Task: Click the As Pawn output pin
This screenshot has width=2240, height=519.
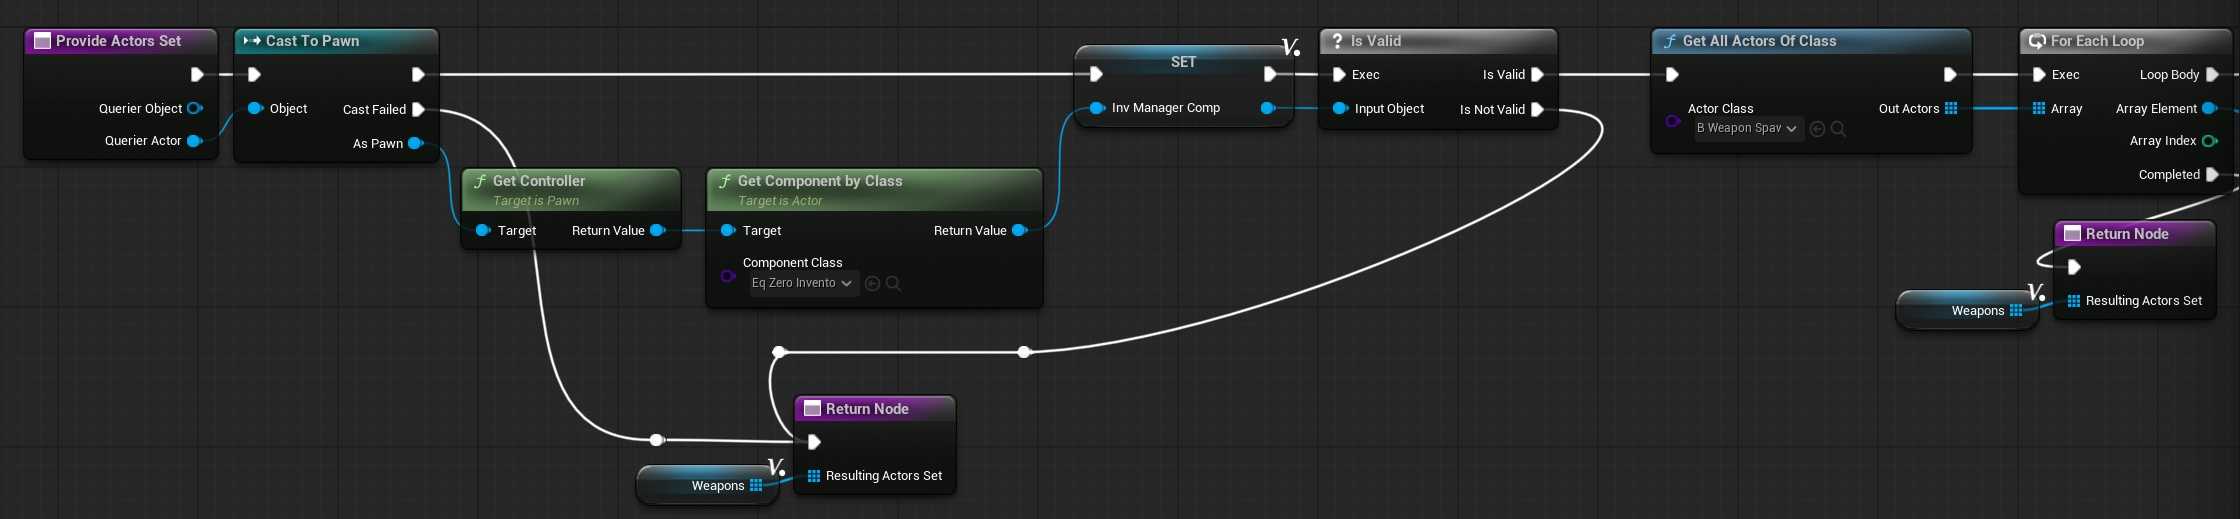Action: [x=415, y=144]
